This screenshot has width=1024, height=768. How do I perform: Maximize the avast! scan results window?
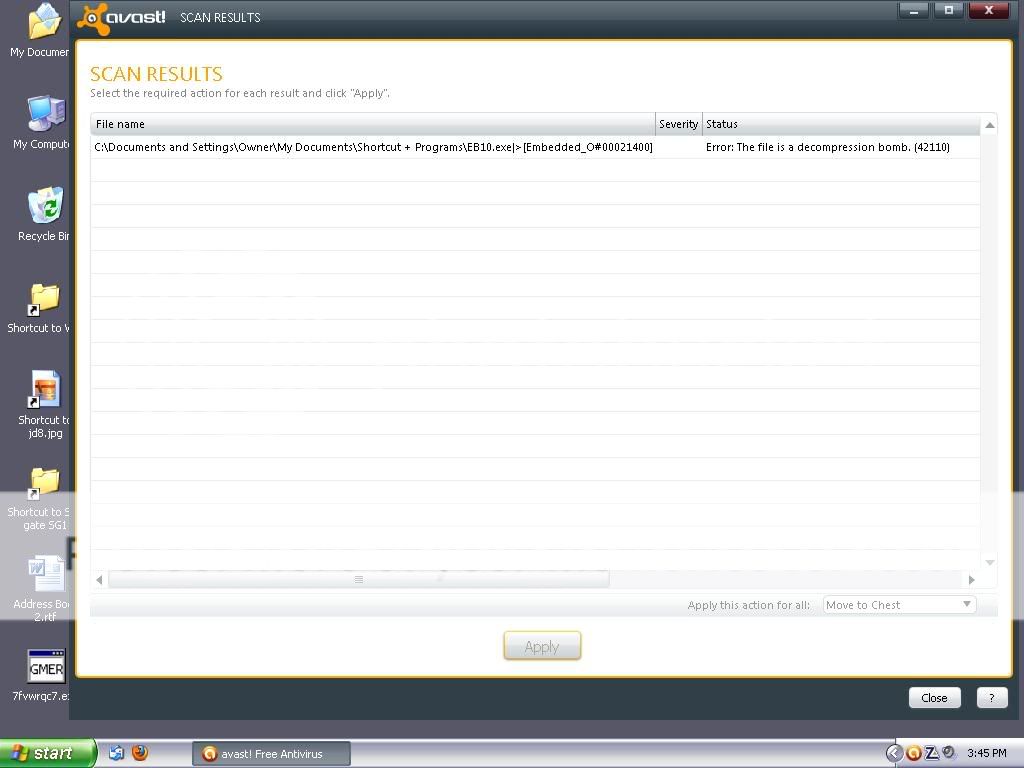(949, 10)
